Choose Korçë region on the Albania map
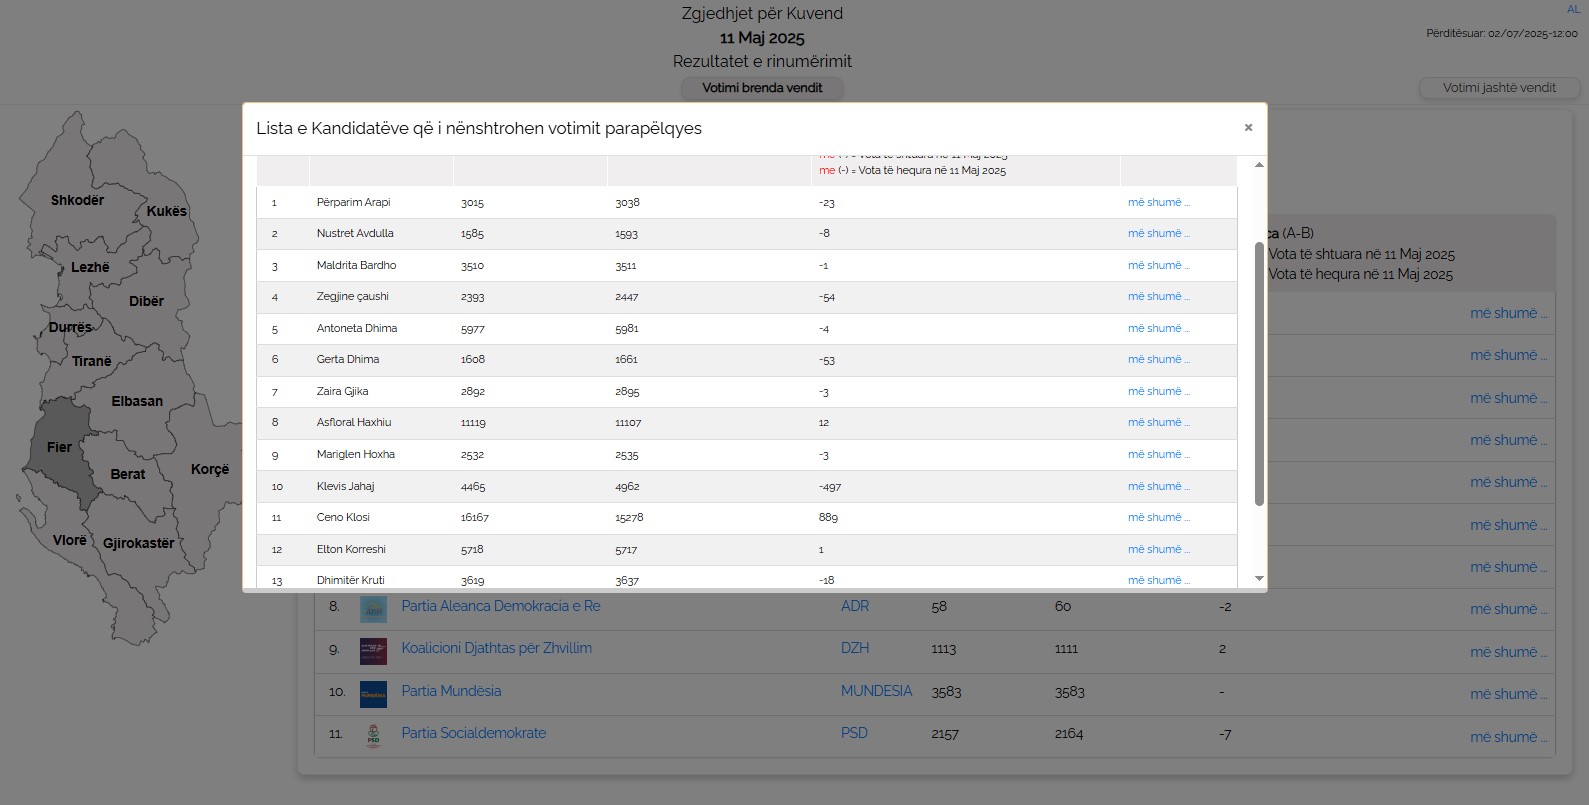This screenshot has height=805, width=1589. (210, 469)
